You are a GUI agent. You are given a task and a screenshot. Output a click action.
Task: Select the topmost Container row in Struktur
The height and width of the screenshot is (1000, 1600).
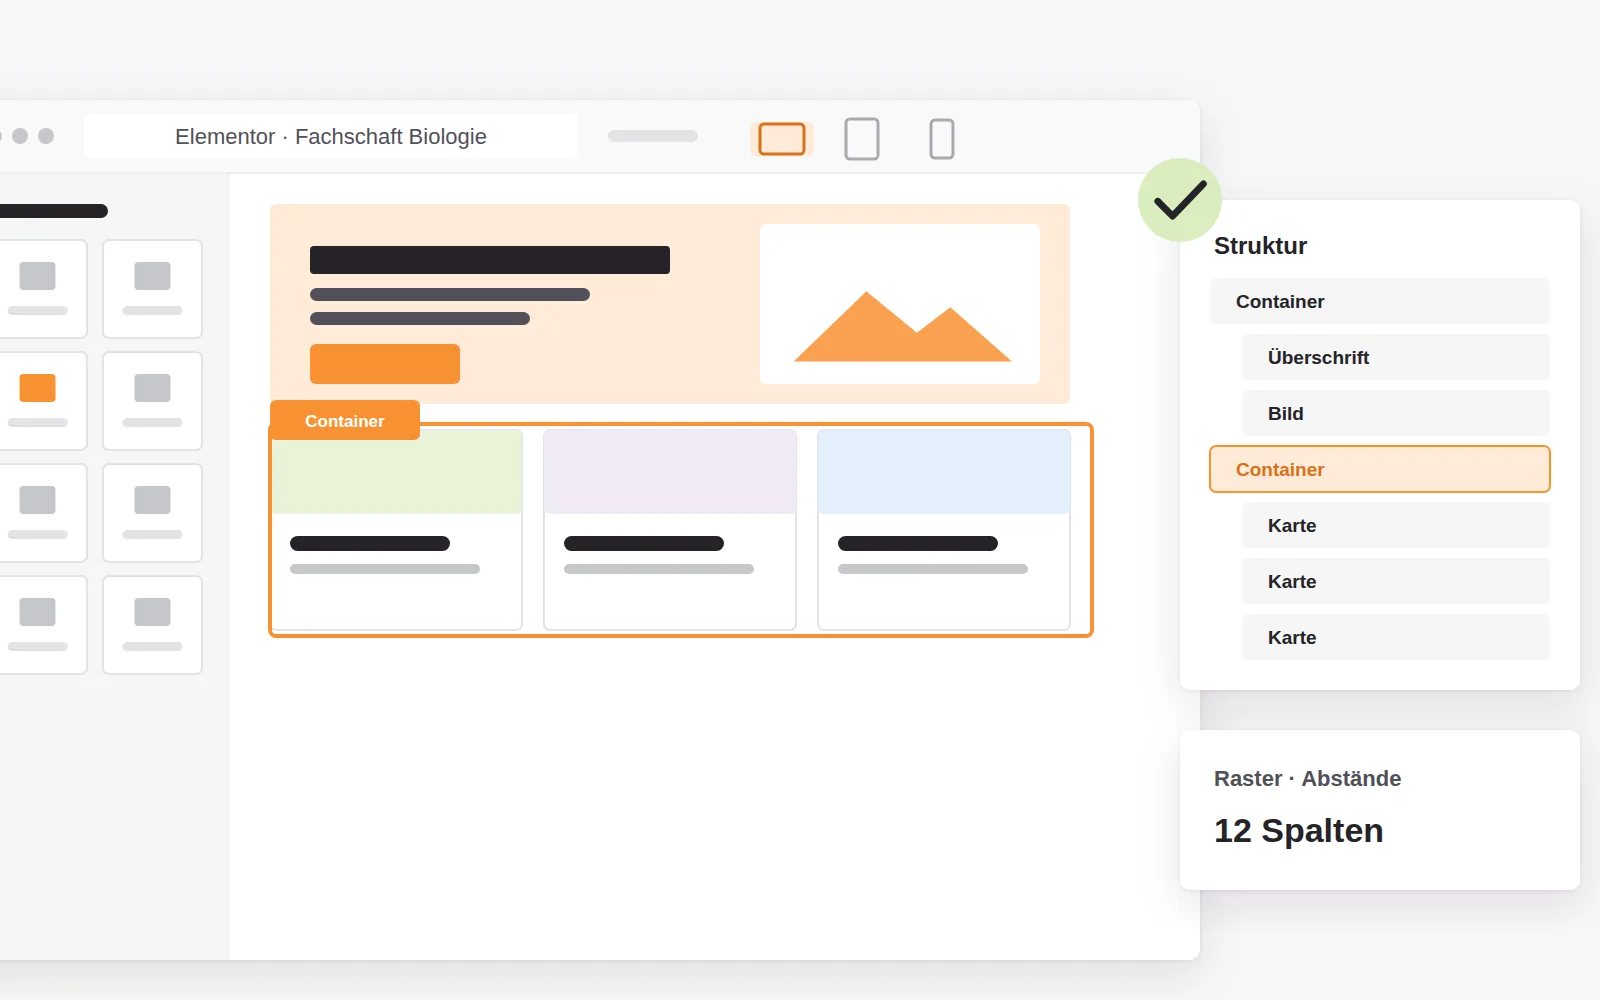[1380, 301]
